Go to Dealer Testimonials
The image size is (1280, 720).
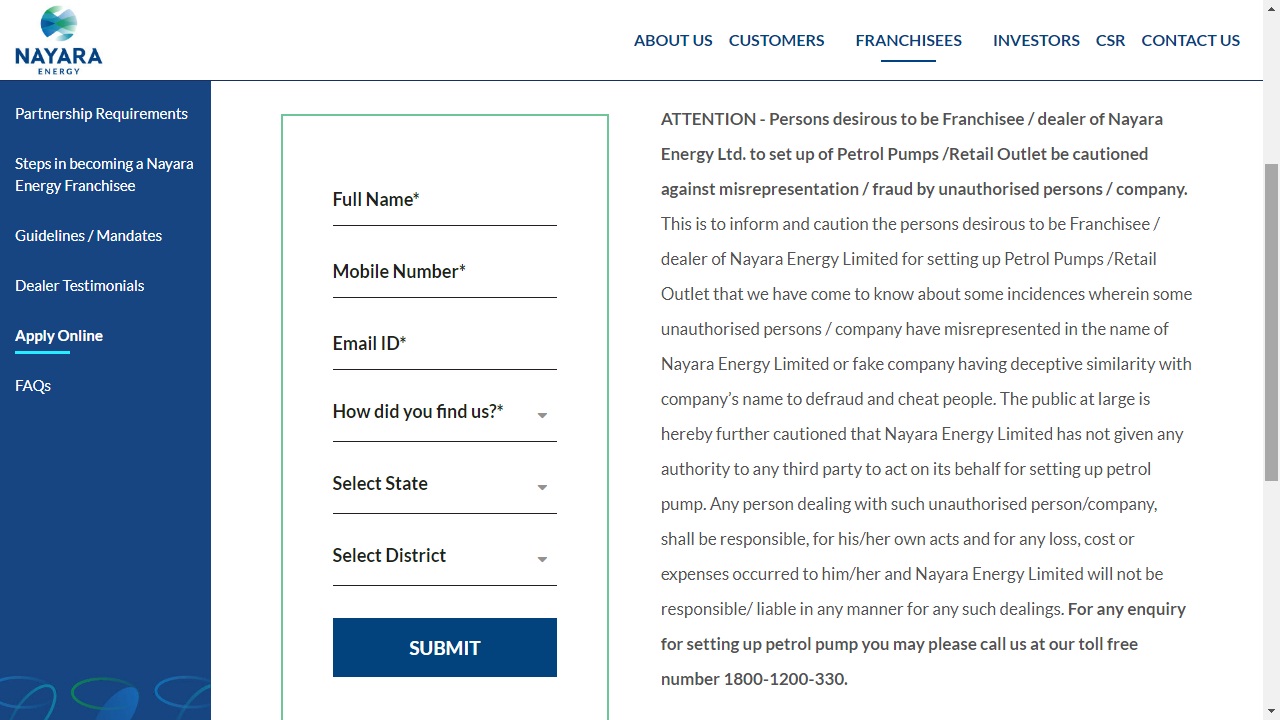click(x=79, y=285)
